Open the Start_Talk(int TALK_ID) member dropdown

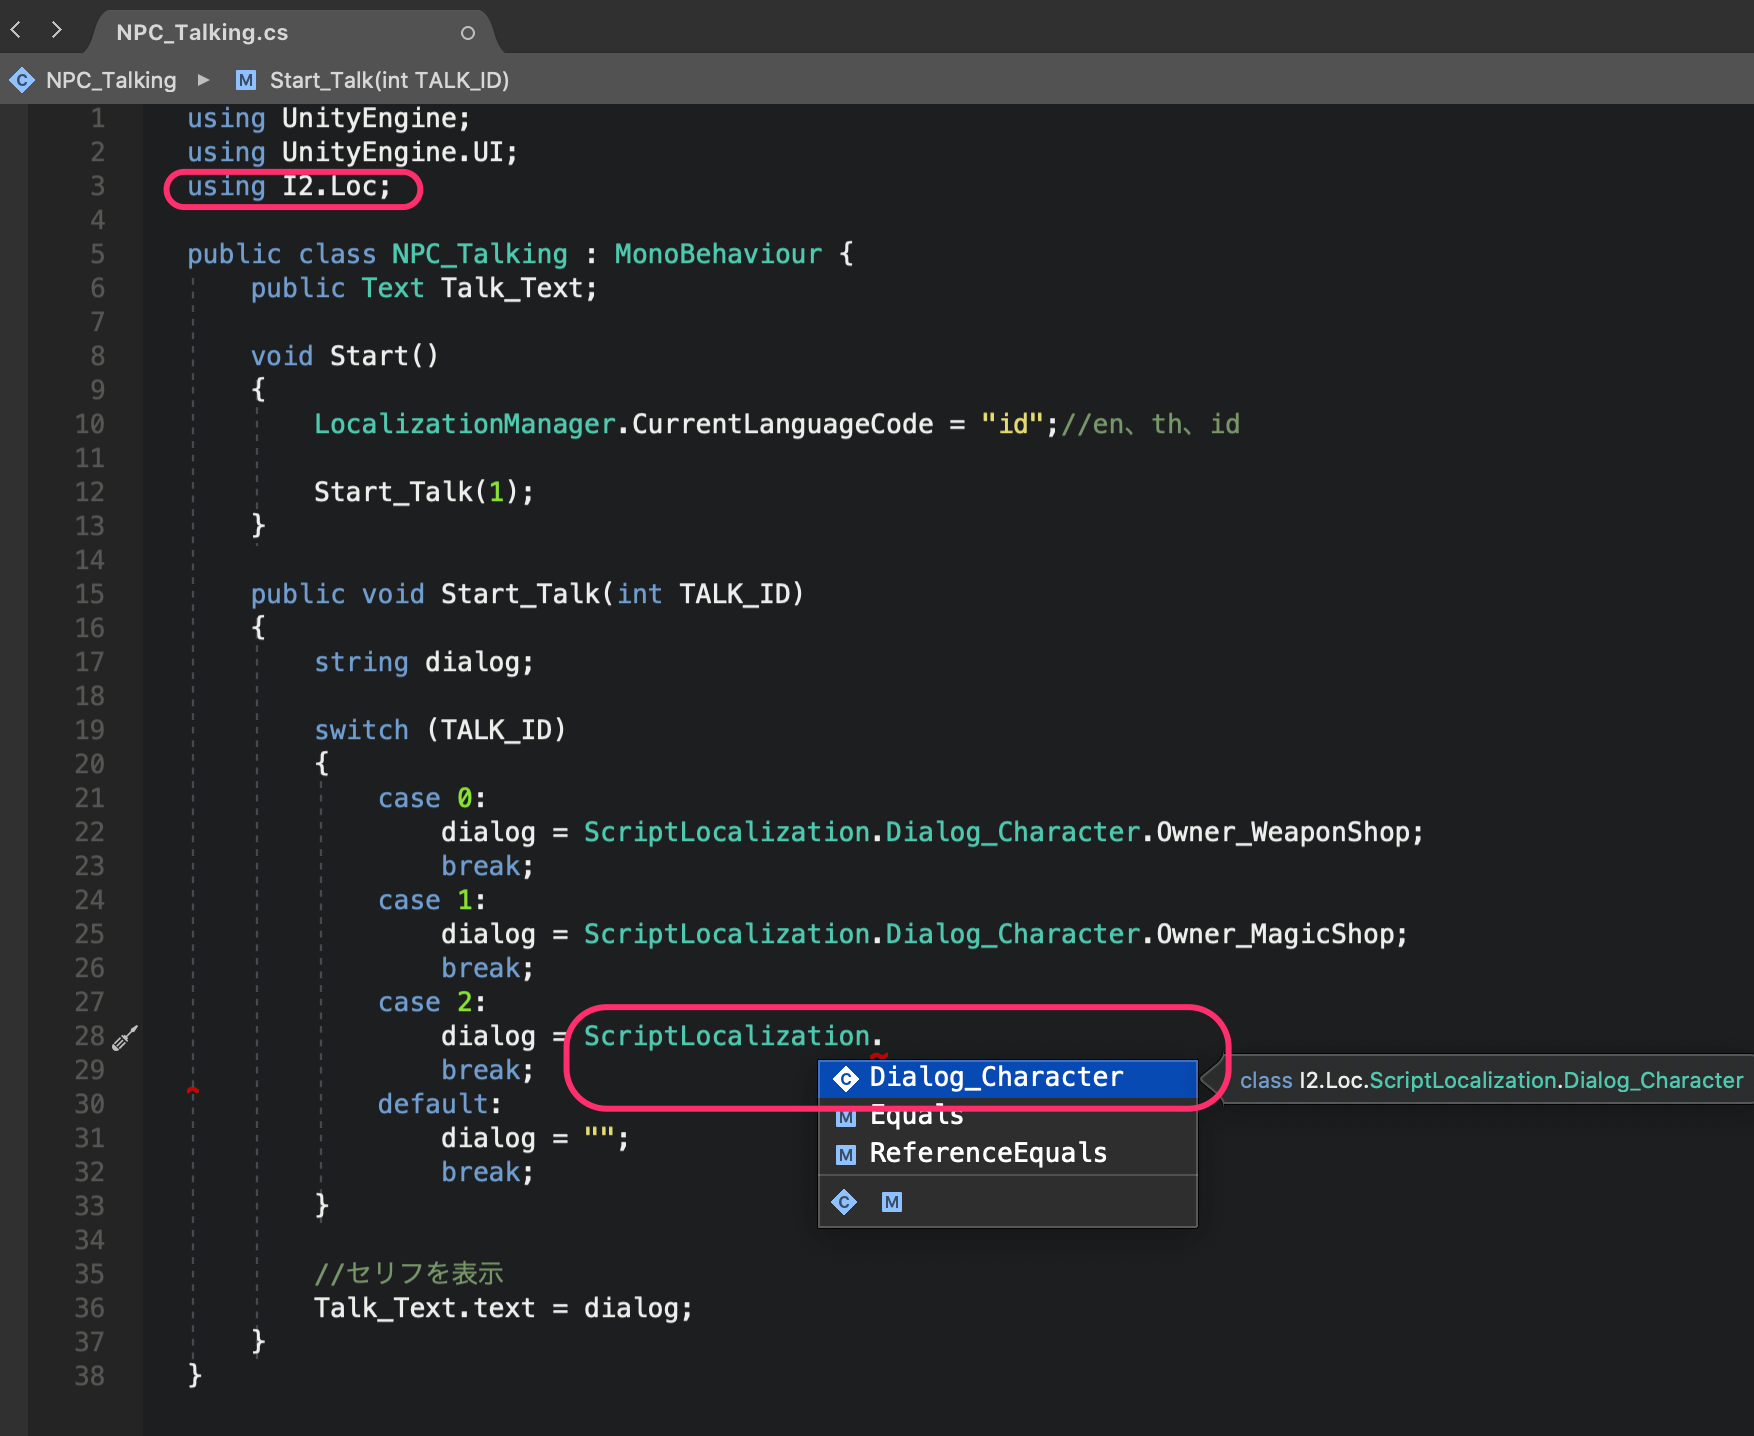[x=389, y=80]
